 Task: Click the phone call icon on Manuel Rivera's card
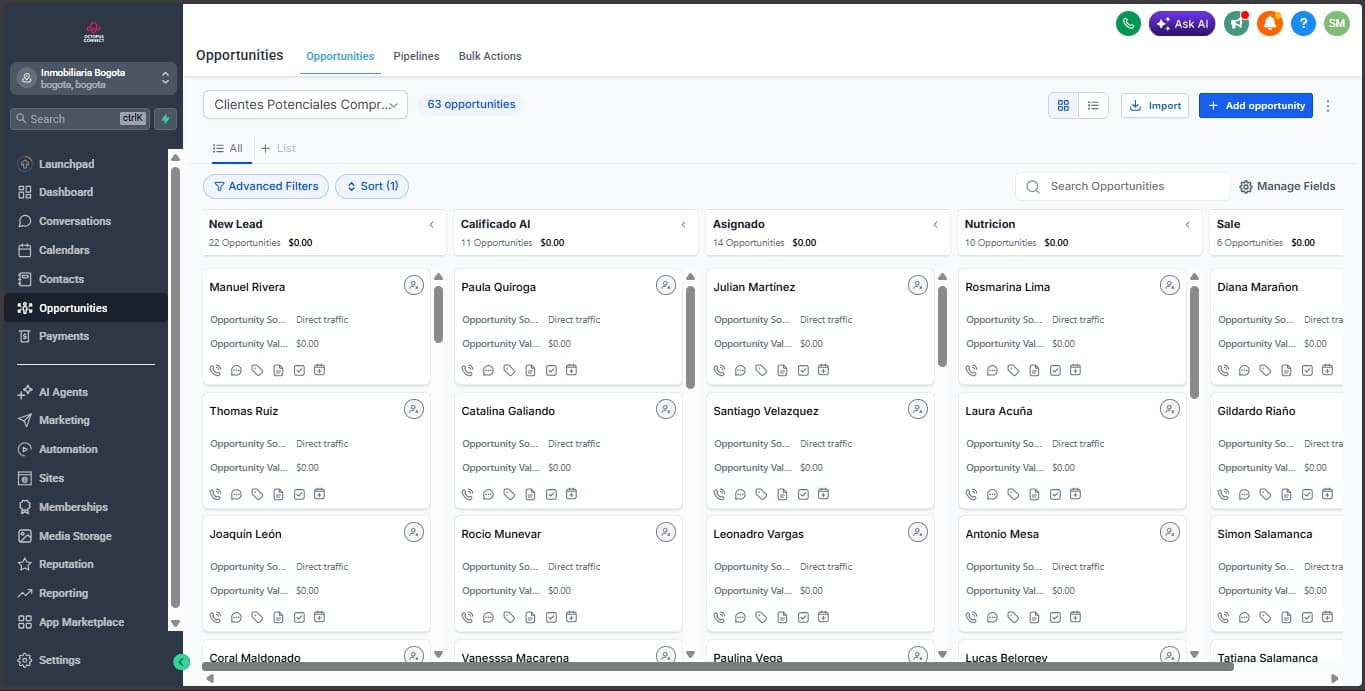[x=215, y=369]
